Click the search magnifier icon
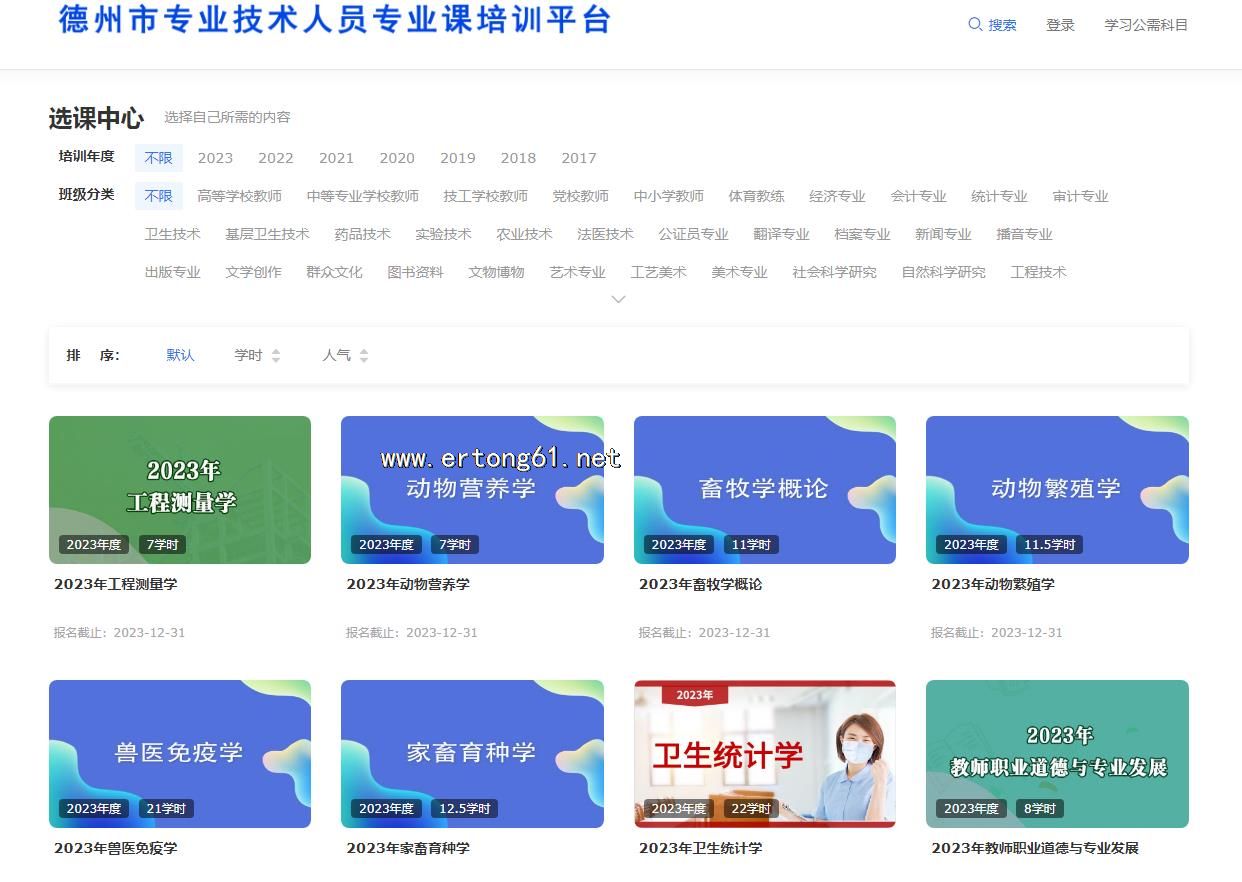The image size is (1242, 882). click(975, 25)
